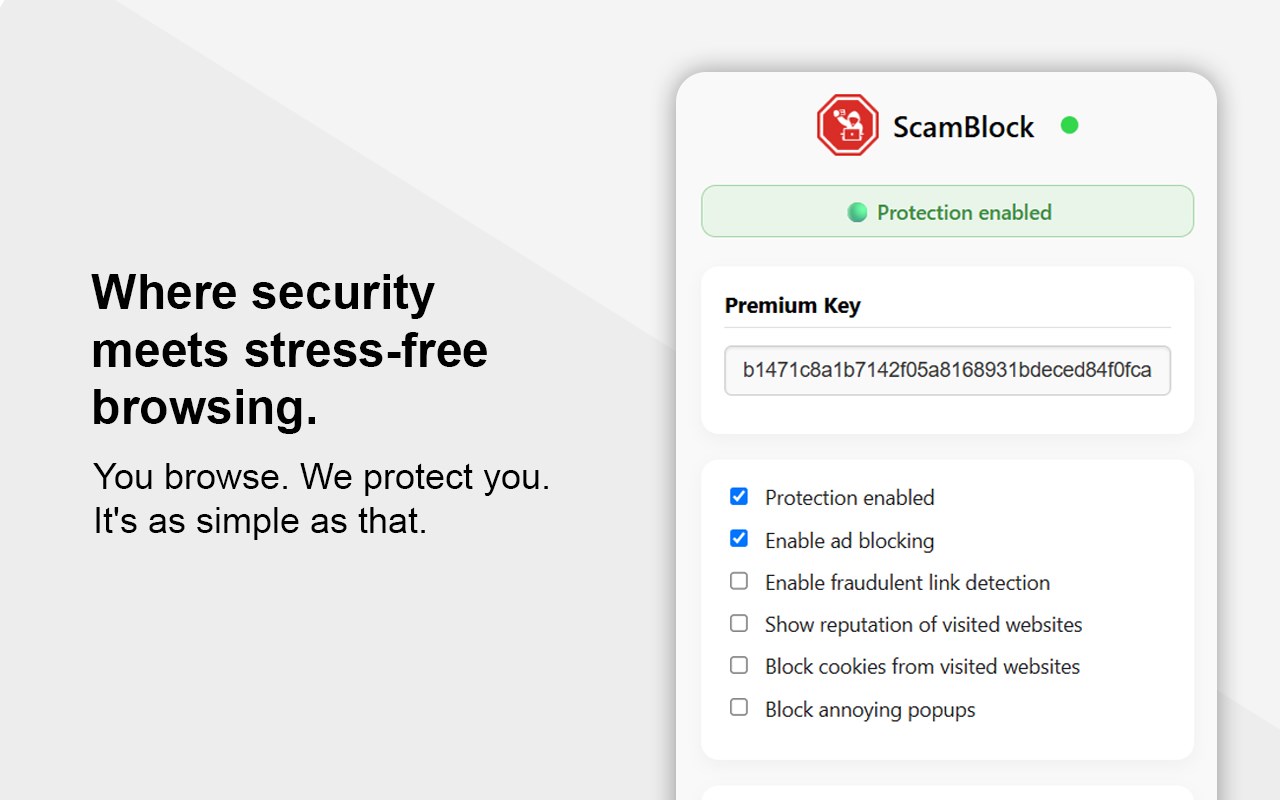Click the Premium Key heading

click(792, 306)
